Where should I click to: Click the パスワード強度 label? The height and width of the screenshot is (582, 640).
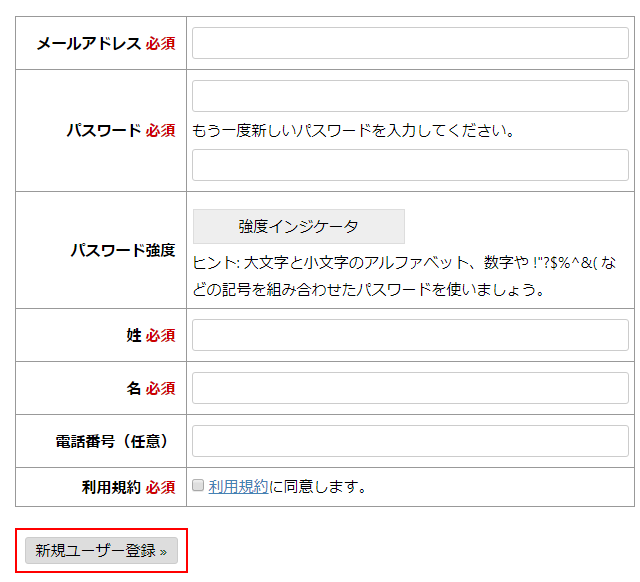pos(123,250)
